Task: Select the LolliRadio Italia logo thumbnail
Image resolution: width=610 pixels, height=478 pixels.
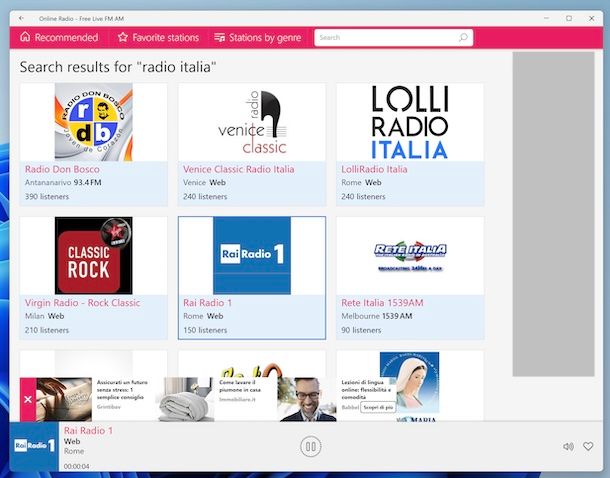Action: point(410,122)
